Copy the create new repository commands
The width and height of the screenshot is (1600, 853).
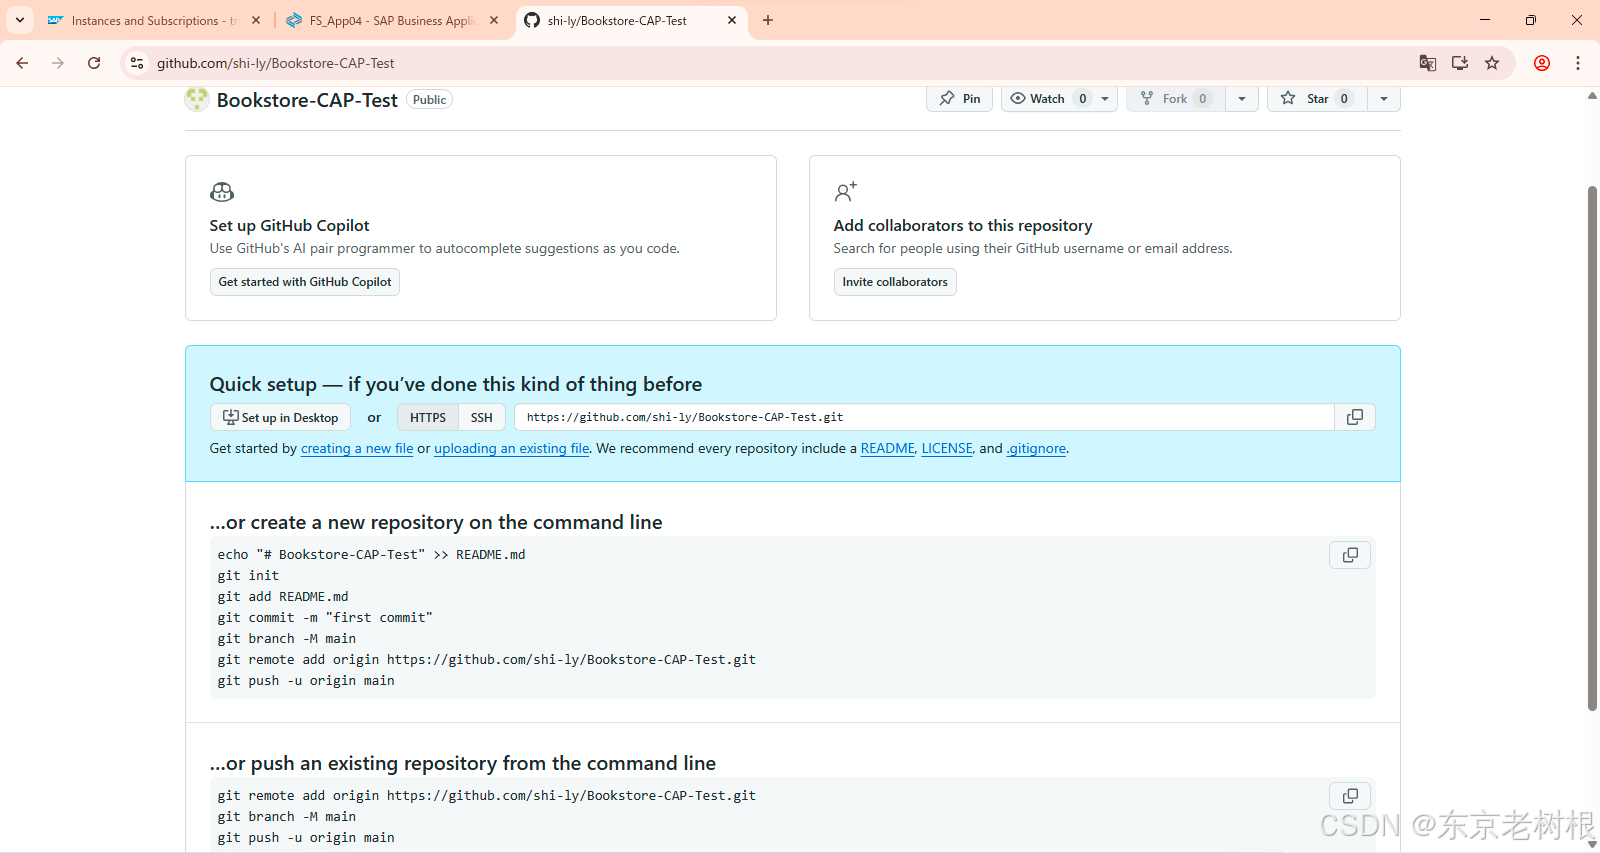click(1350, 555)
